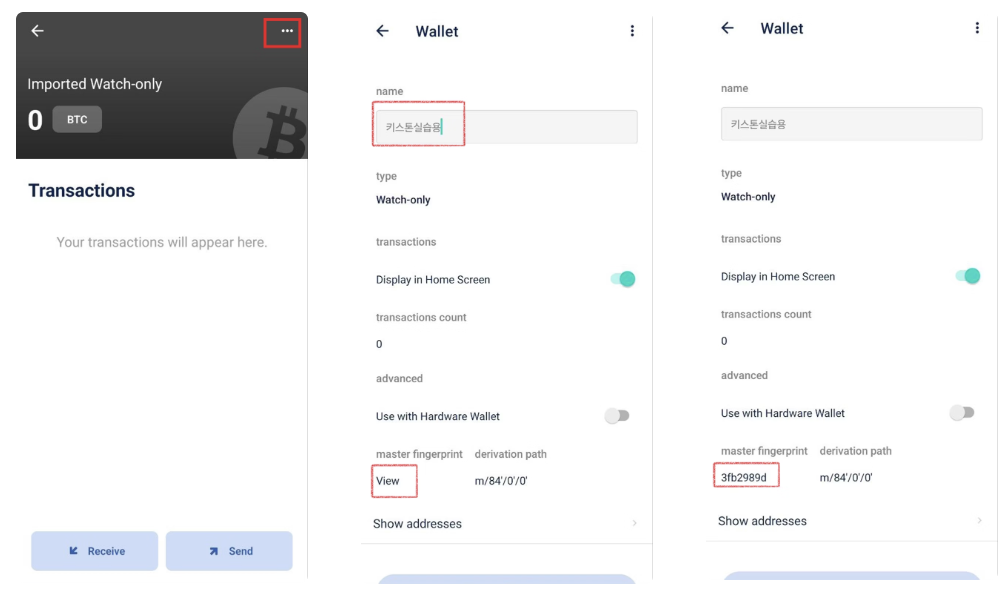This screenshot has width=1005, height=597.
Task: Go back from the Imported Watch-only wallet screen
Action: 38,31
